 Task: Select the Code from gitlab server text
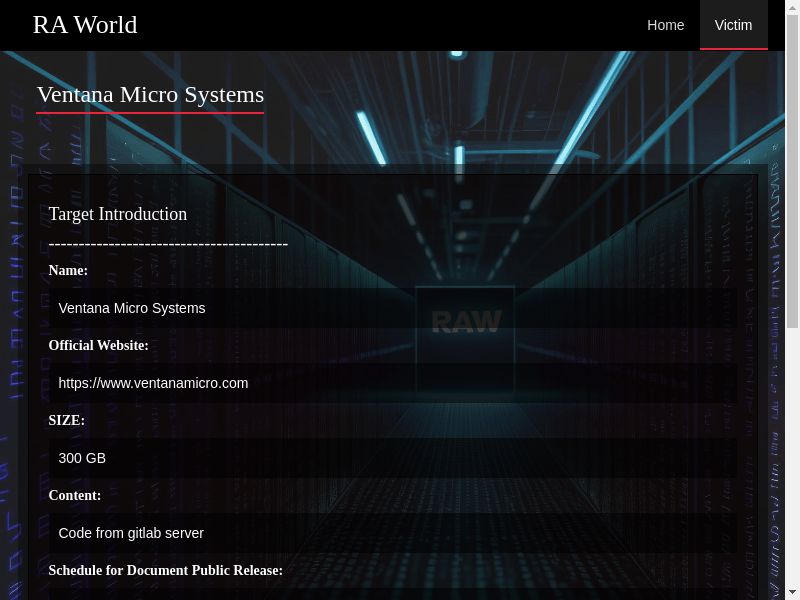point(131,533)
